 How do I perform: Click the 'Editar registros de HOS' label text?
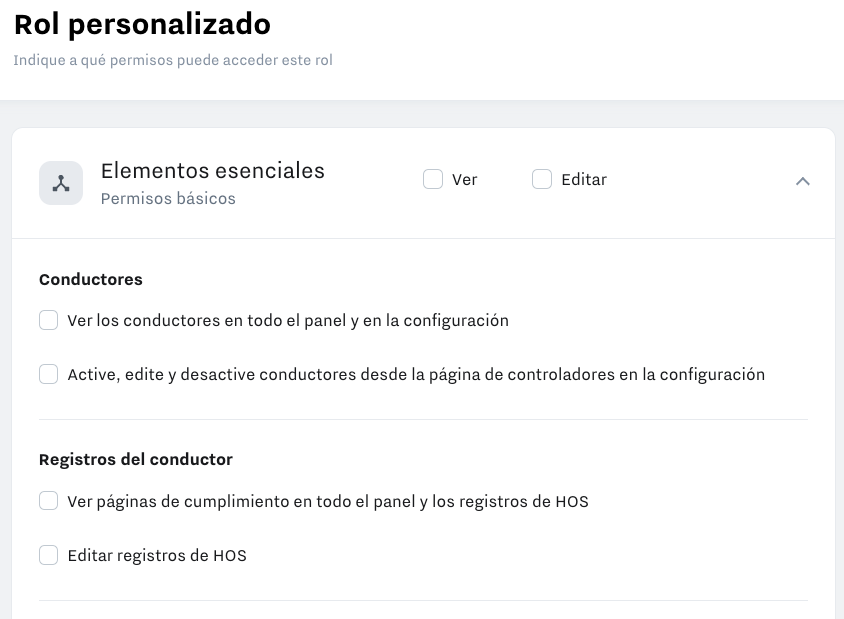click(x=157, y=555)
